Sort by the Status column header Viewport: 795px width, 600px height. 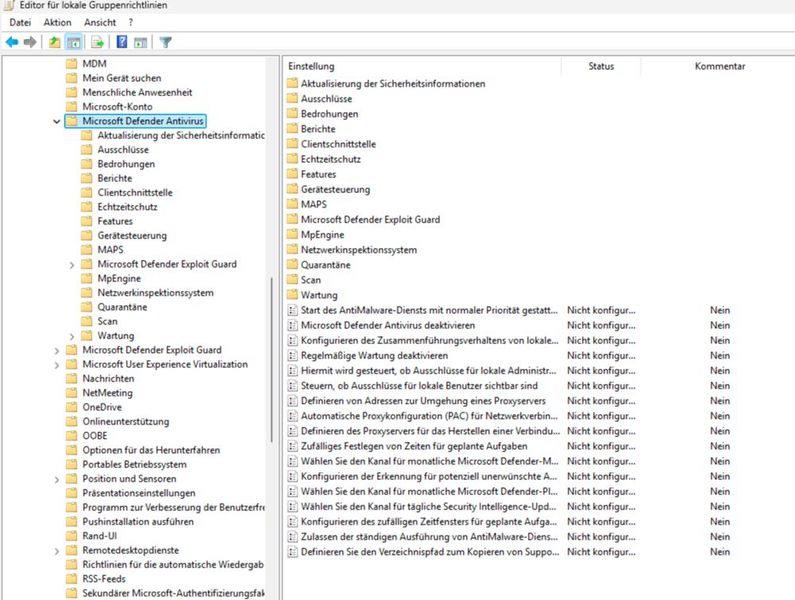(x=601, y=66)
